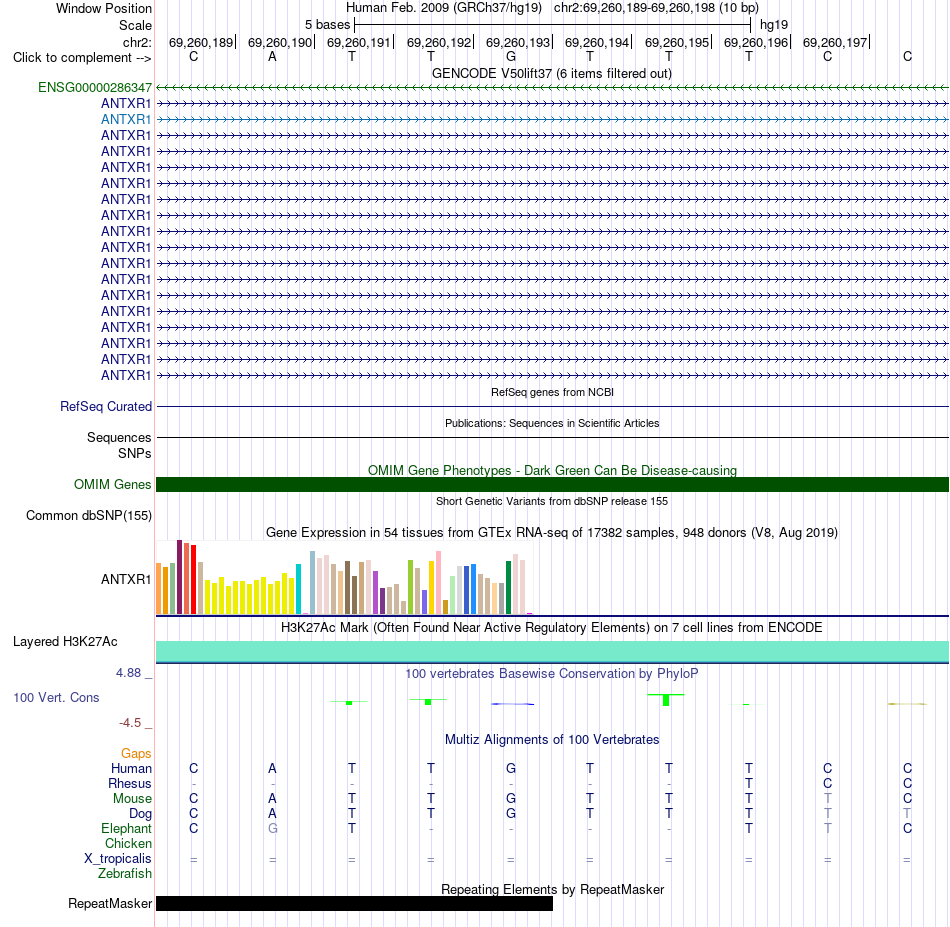This screenshot has width=950, height=927.
Task: Open the 'RefSeq genes from NCBI' title
Action: (552, 392)
